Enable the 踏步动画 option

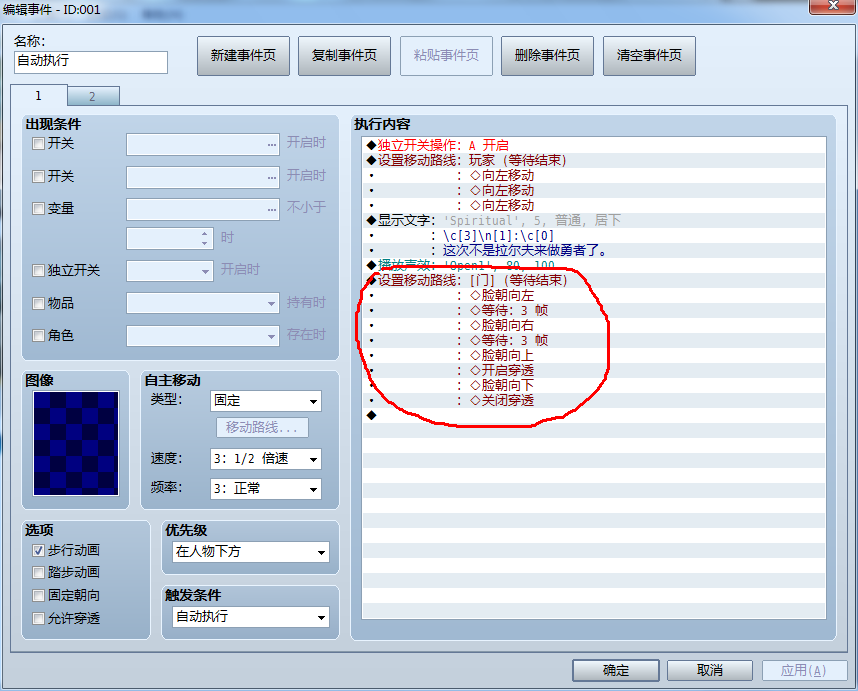pyautogui.click(x=38, y=572)
